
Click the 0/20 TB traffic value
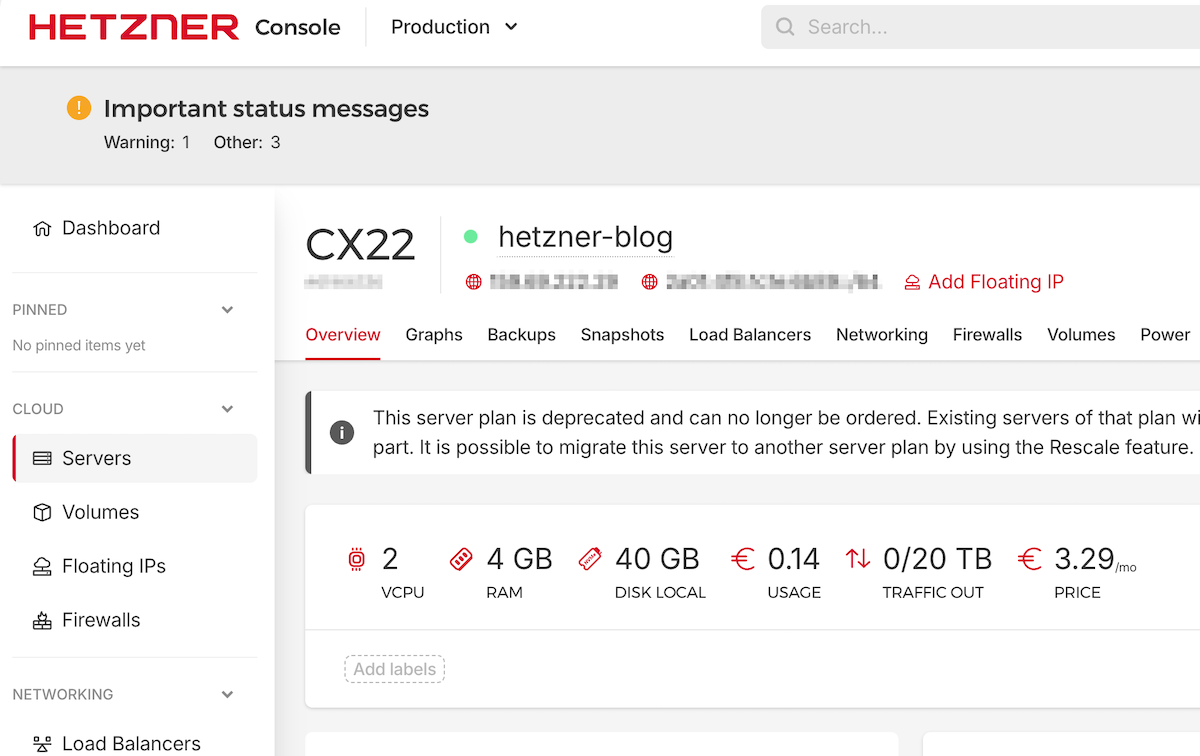pyautogui.click(x=937, y=559)
